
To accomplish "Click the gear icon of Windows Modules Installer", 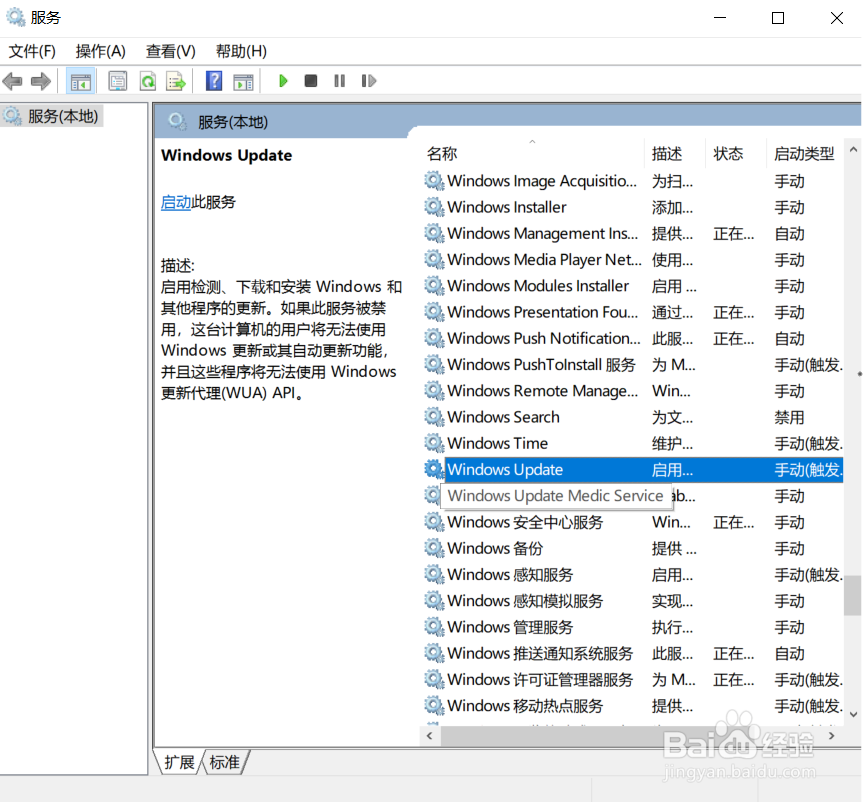I will 434,286.
